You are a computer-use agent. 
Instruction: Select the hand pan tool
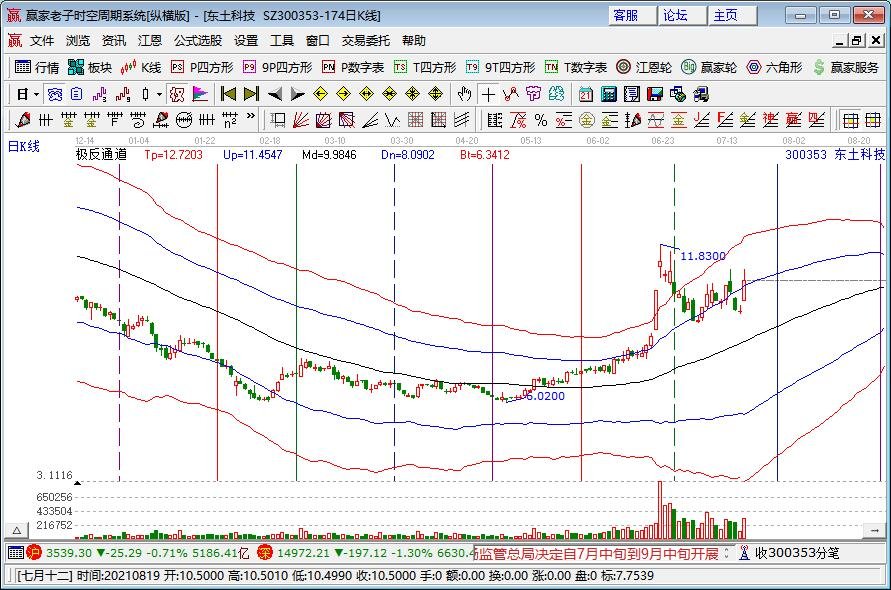pos(465,94)
